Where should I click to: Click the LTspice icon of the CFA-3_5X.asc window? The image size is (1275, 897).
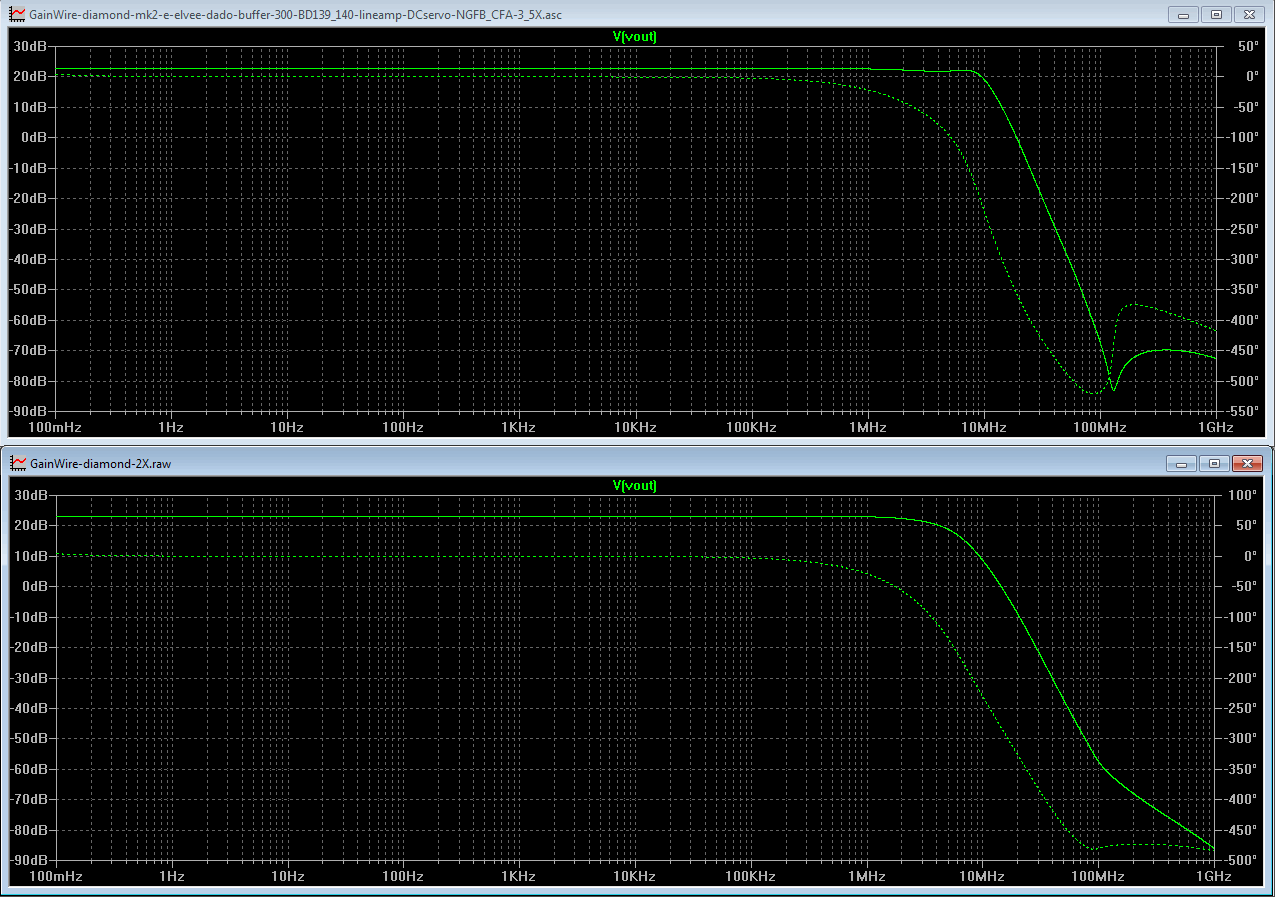point(18,15)
